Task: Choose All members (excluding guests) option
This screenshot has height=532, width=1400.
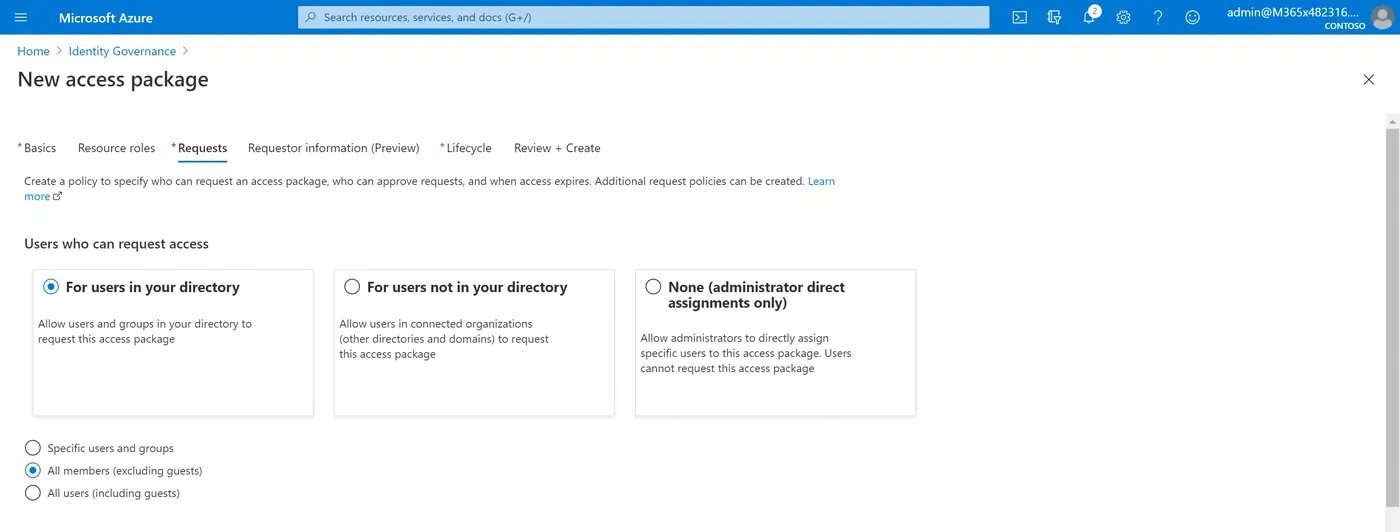Action: pyautogui.click(x=33, y=470)
